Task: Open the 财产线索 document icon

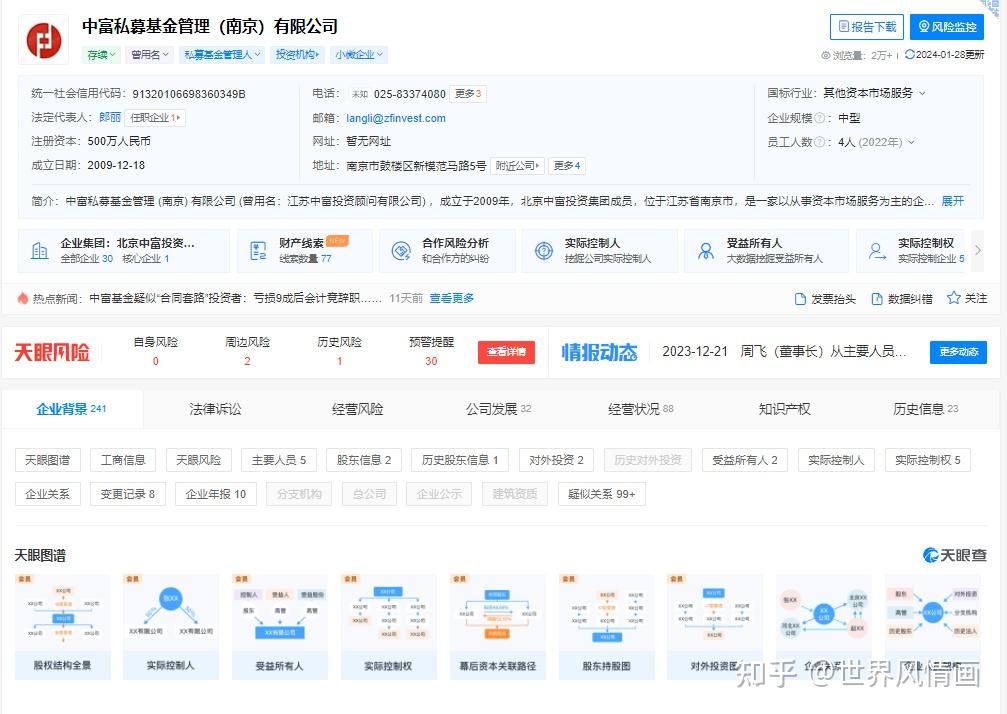Action: (258, 250)
